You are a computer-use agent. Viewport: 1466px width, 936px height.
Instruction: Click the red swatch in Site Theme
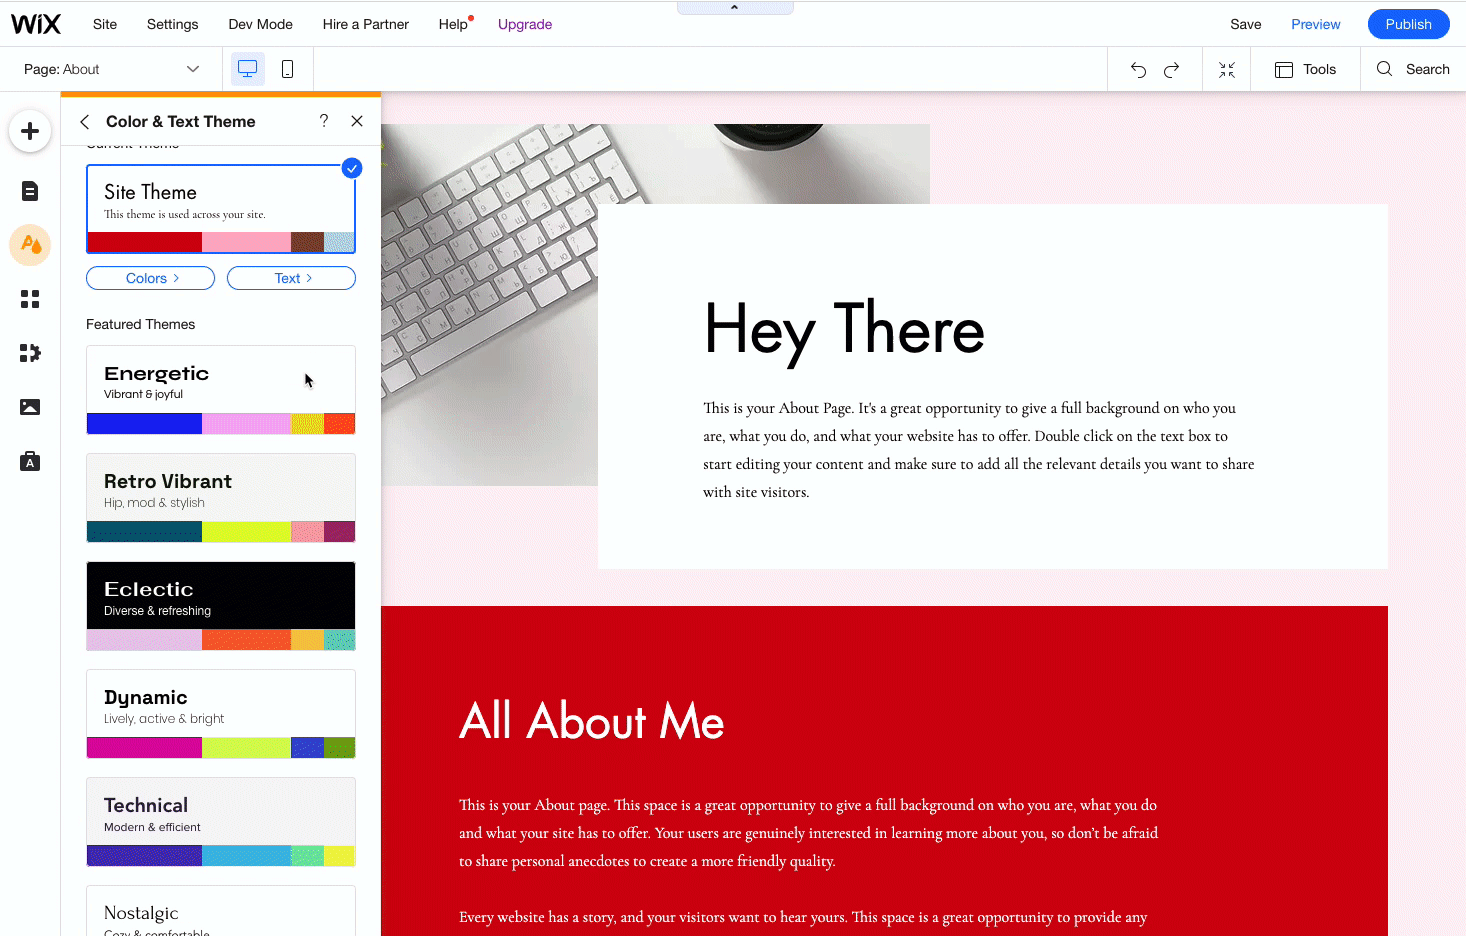[x=145, y=242]
